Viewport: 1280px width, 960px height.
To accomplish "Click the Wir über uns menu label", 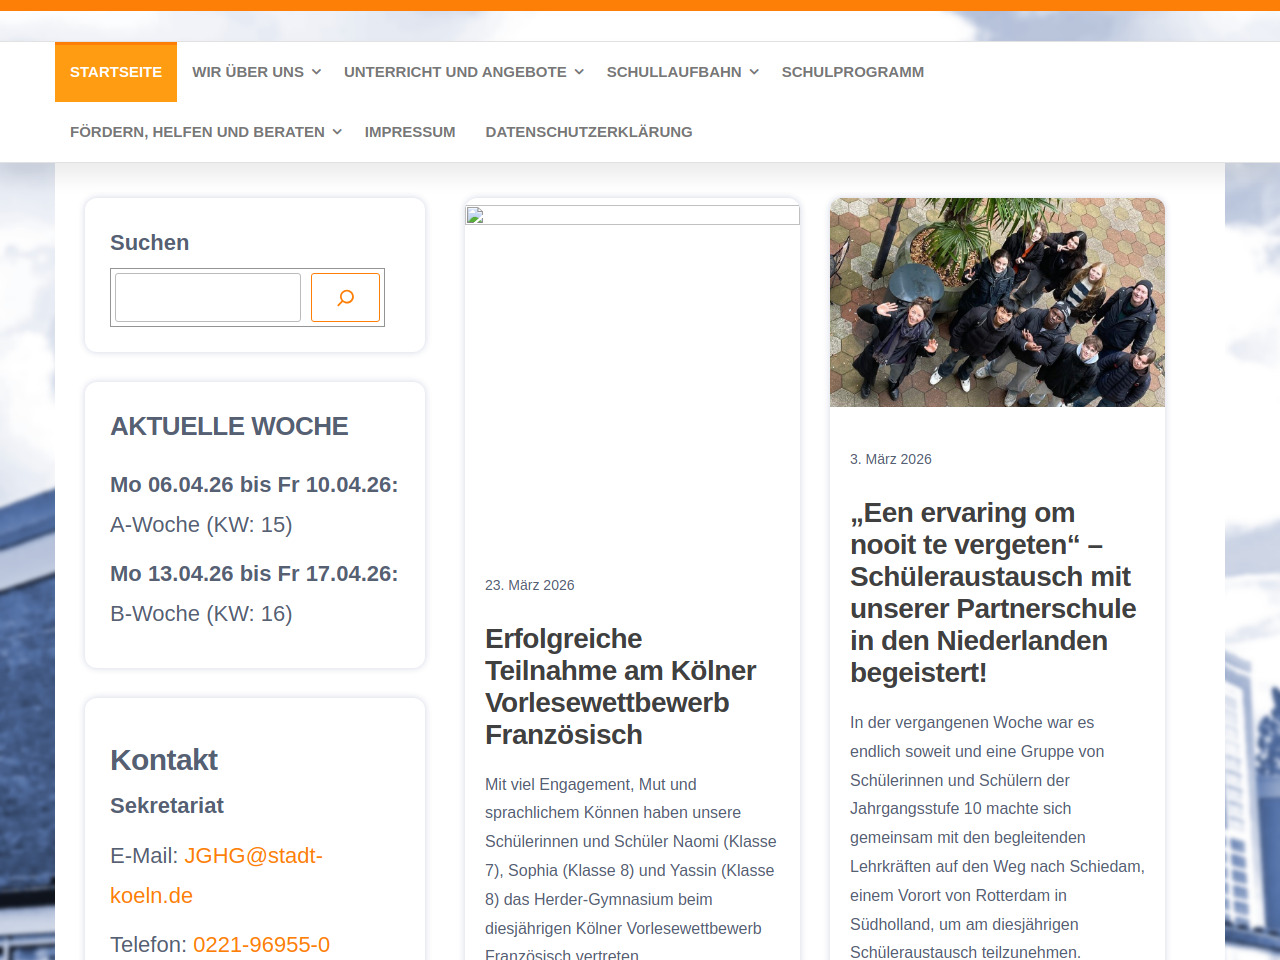I will [x=248, y=72].
